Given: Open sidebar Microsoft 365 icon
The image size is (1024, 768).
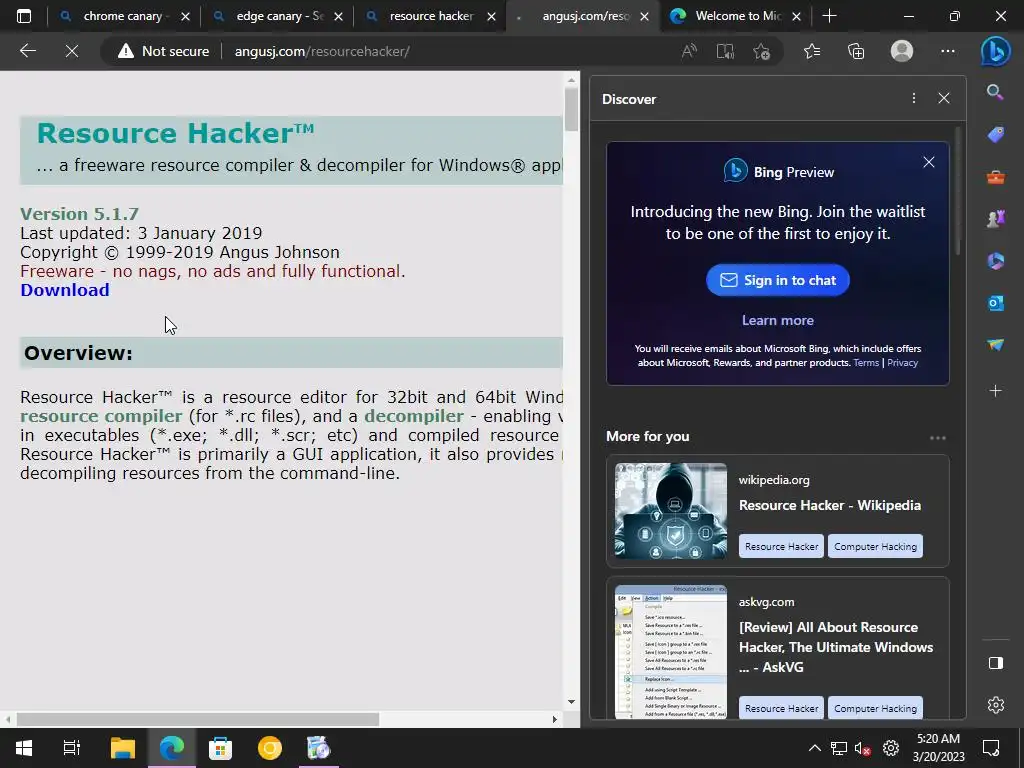Looking at the screenshot, I should [x=995, y=261].
